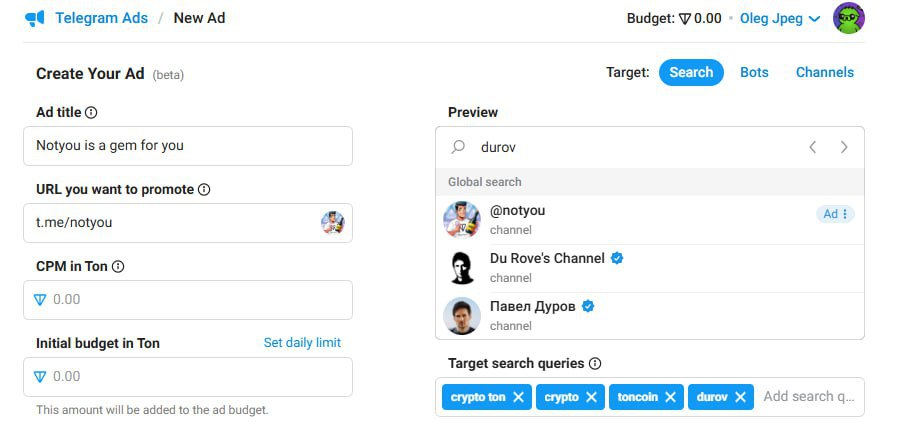Select the Search target tab
Screen dimensions: 897x422
pos(691,73)
